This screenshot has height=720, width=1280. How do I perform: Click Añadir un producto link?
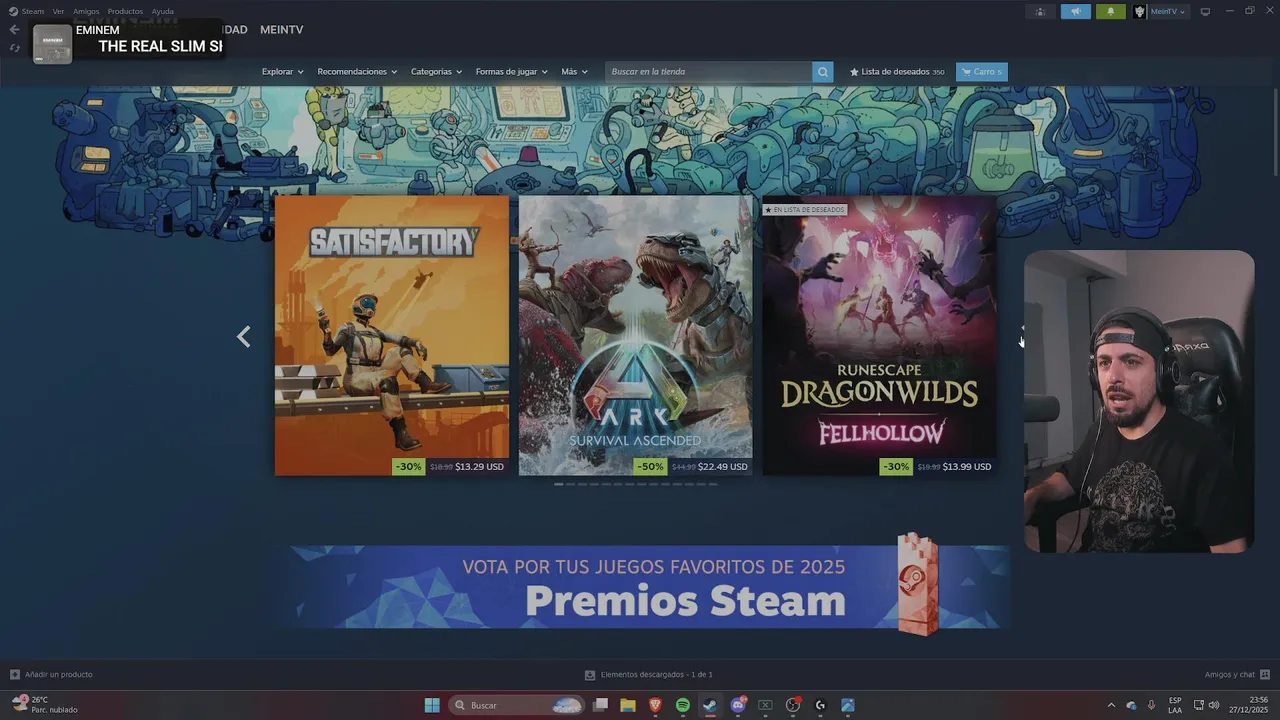[x=59, y=674]
